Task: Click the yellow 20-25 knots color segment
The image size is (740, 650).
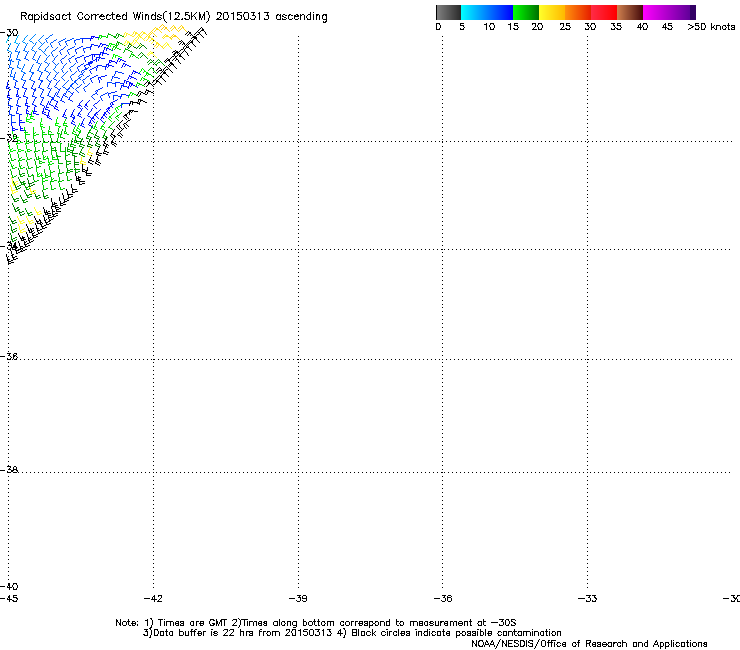Action: pyautogui.click(x=552, y=12)
